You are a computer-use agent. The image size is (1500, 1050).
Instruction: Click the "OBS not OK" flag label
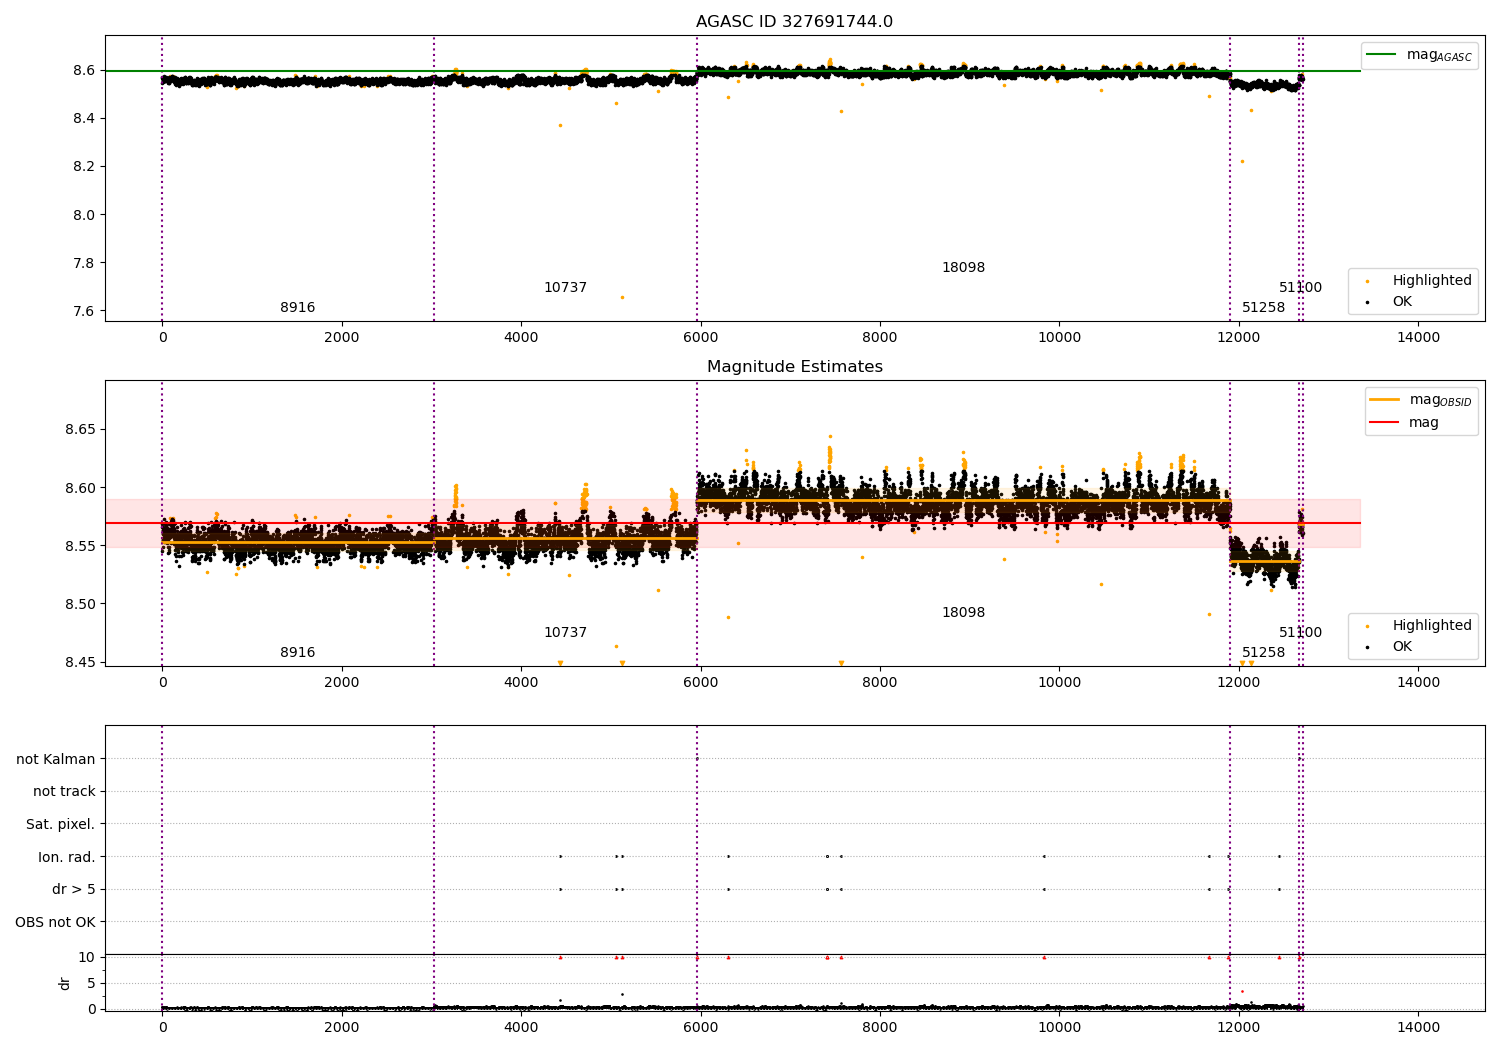[x=55, y=922]
